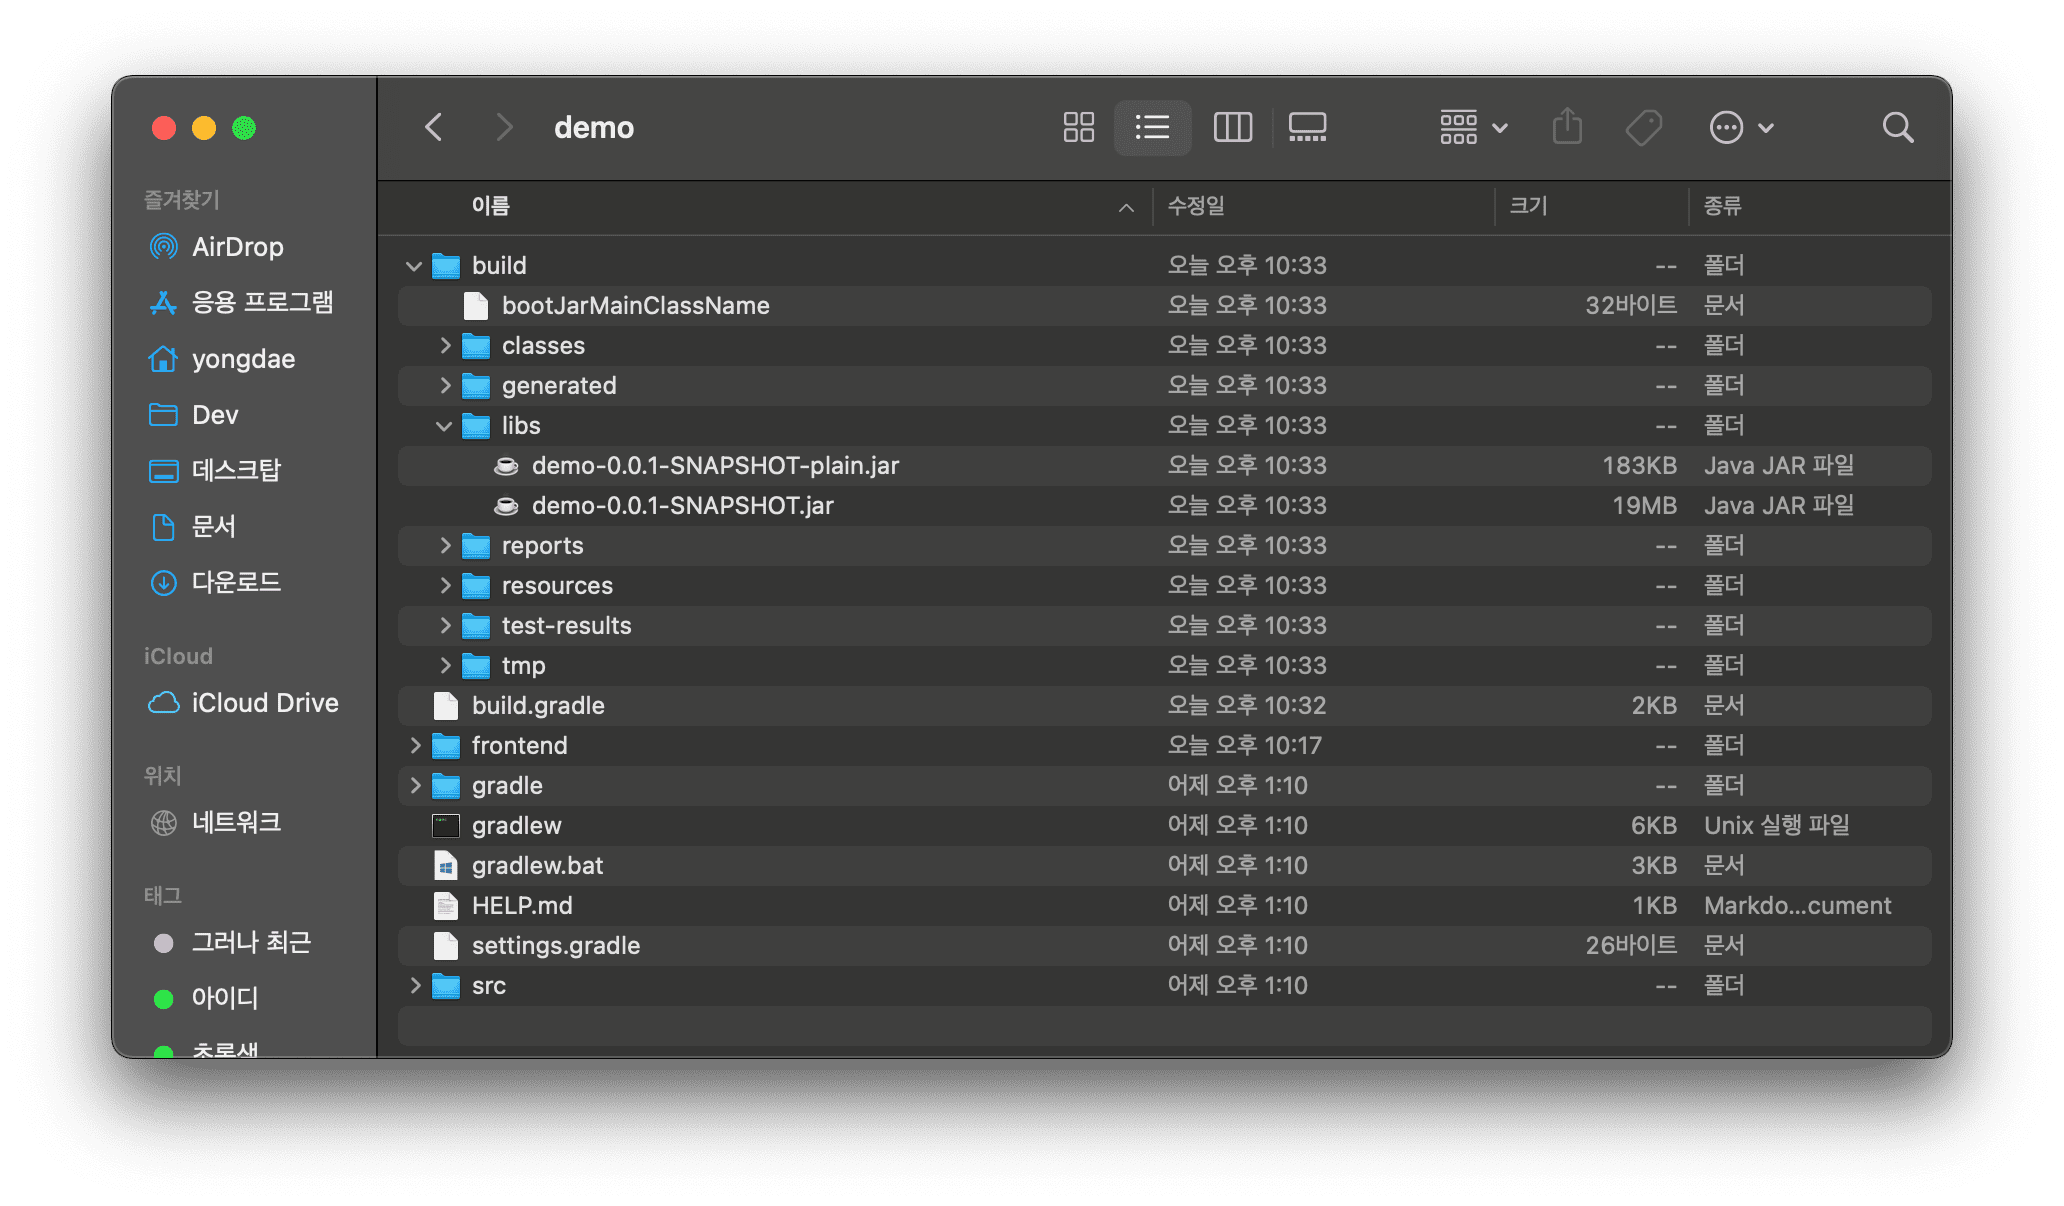Select the green 아이디 tag
This screenshot has height=1206, width=2064.
(x=224, y=998)
